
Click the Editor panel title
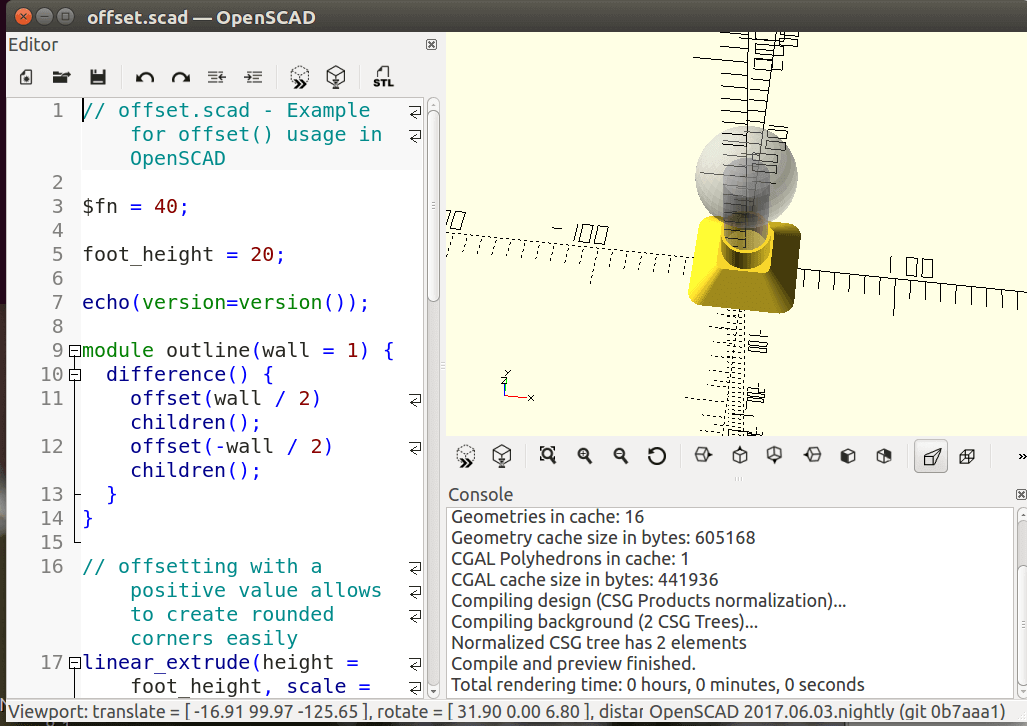[31, 44]
